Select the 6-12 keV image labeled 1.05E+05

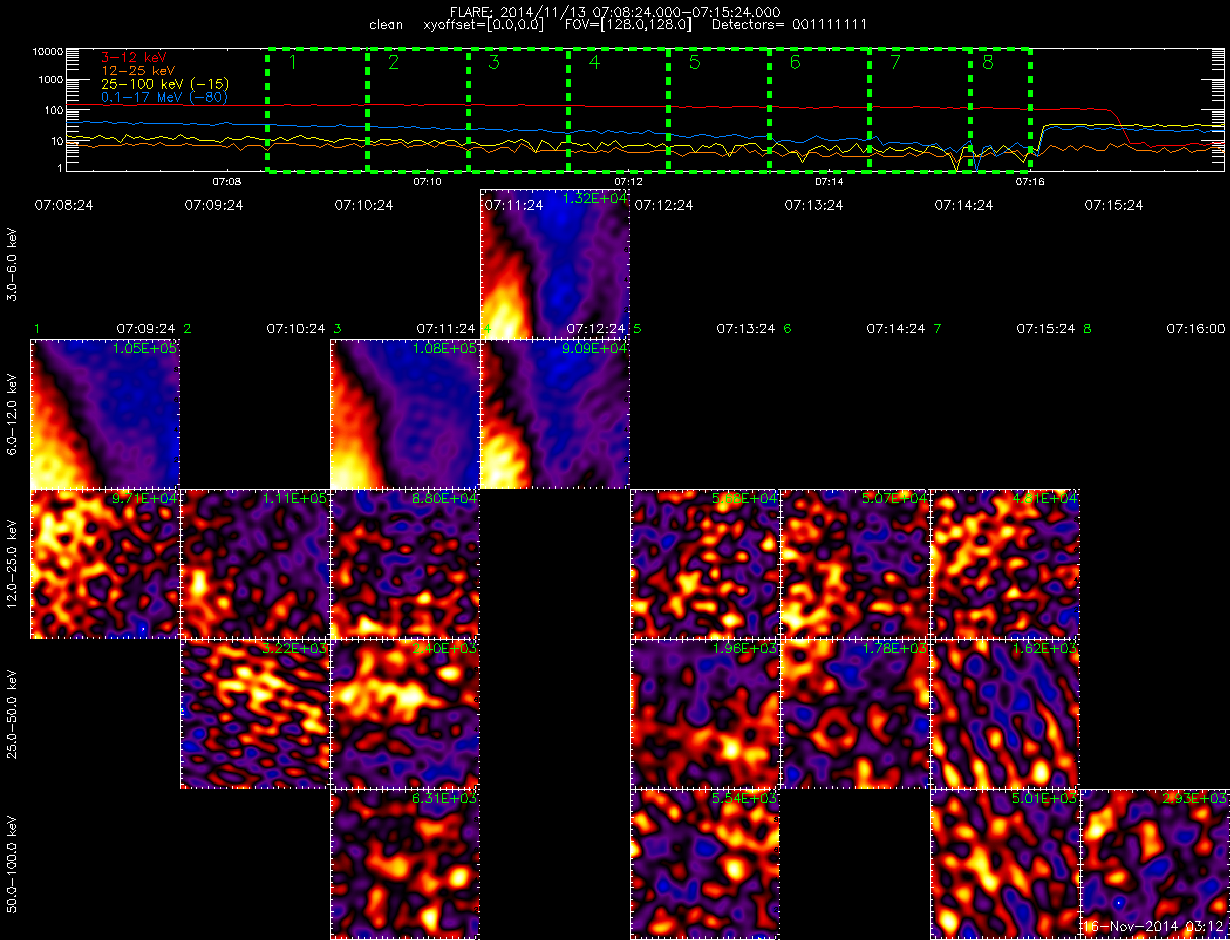click(105, 414)
